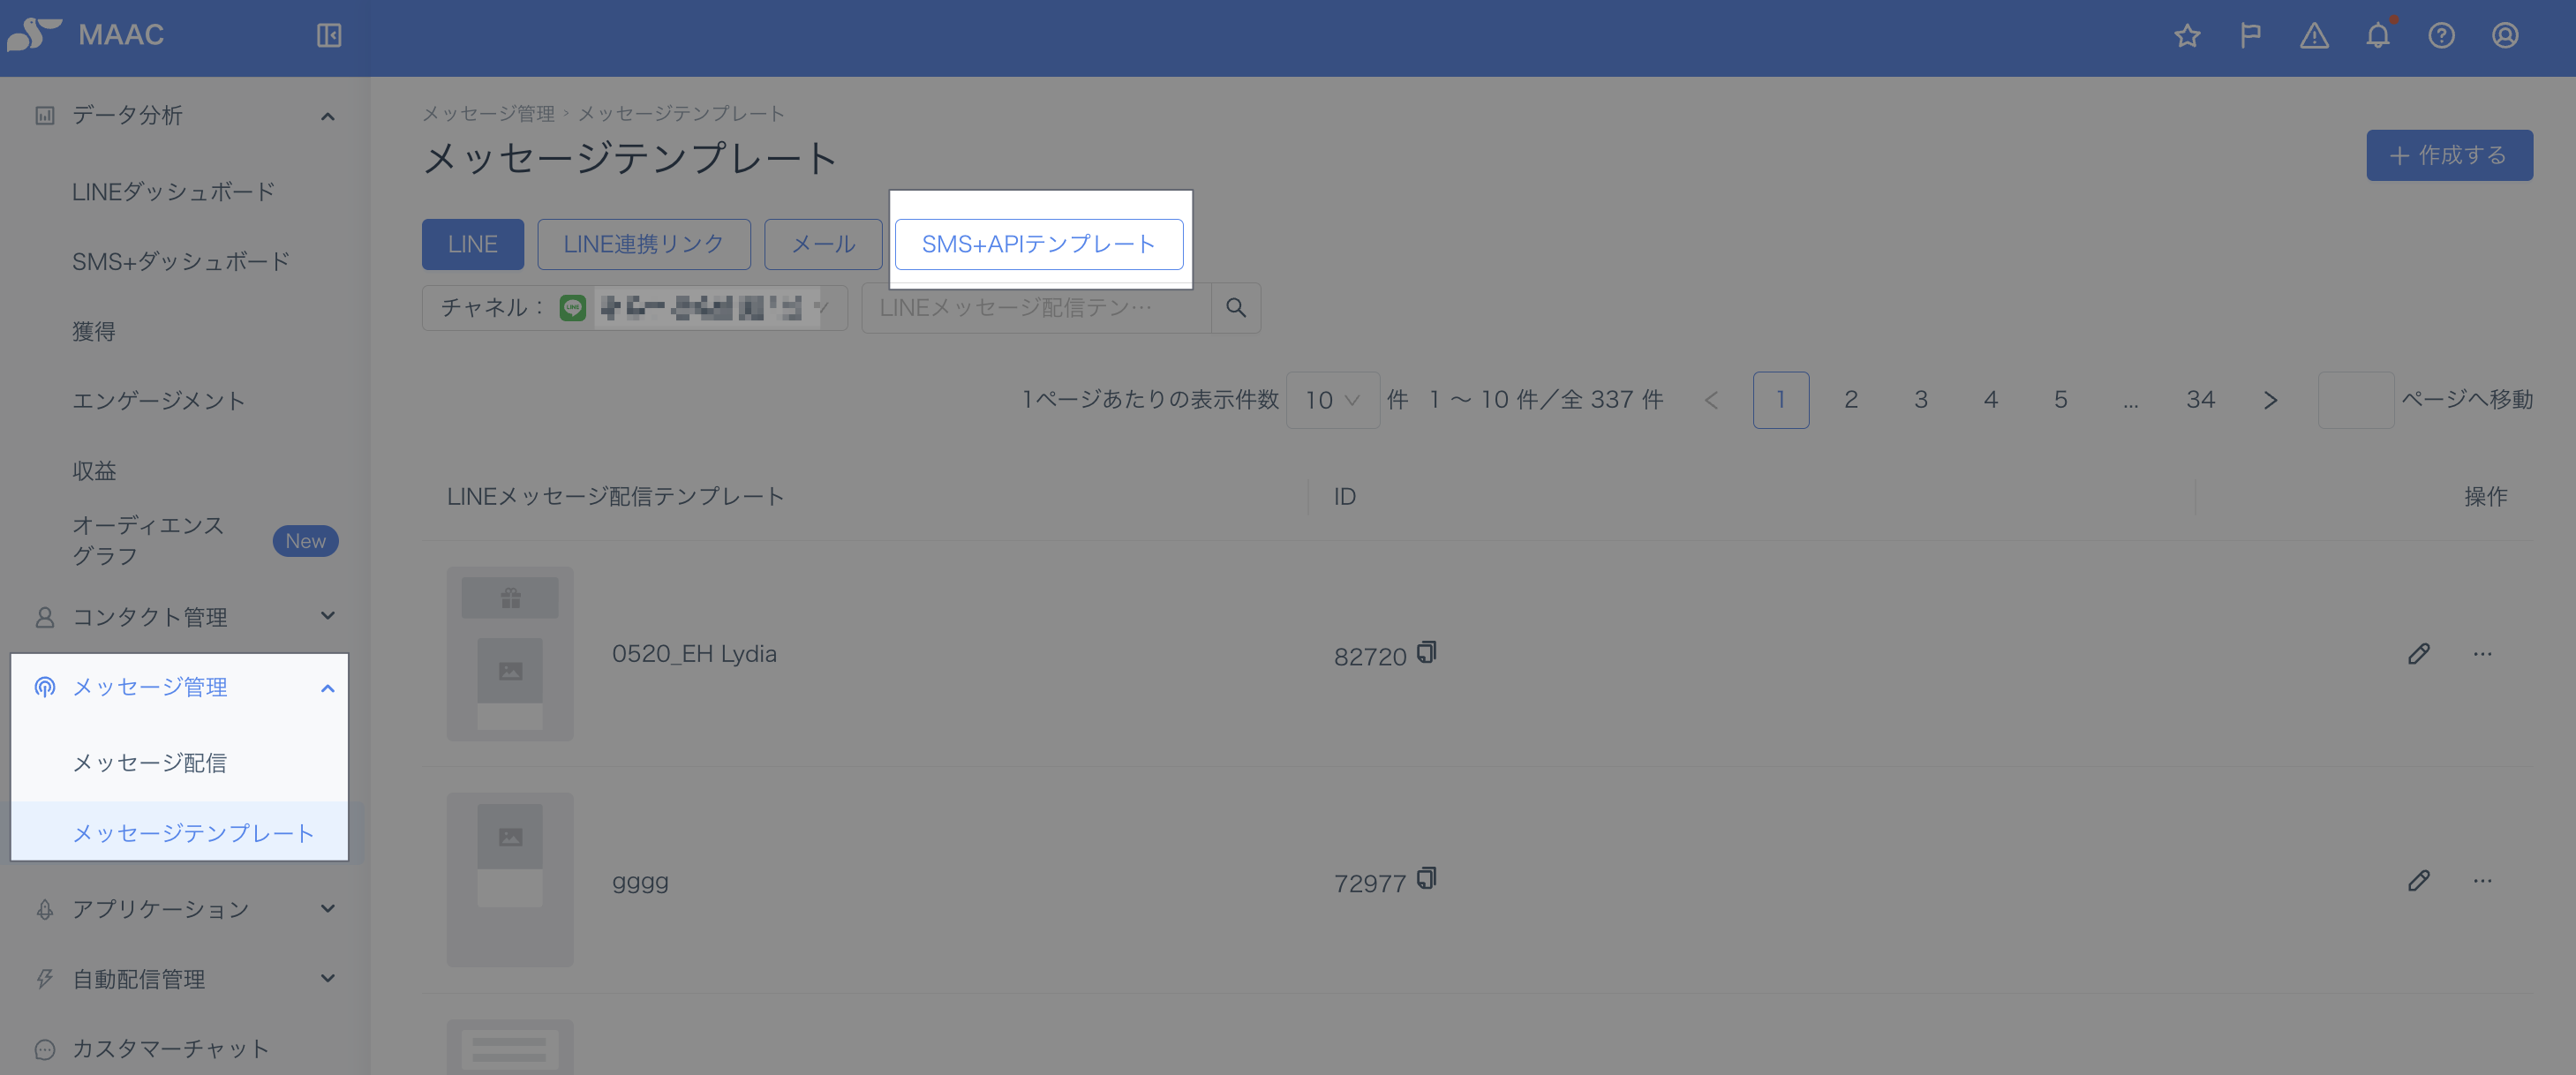The width and height of the screenshot is (2576, 1075).
Task: Click the メッセージ管理 breadcrumb link
Action: [488, 114]
